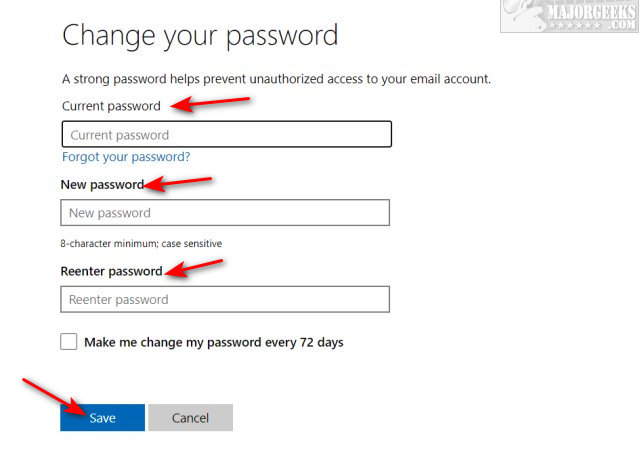Click the red arrow beside New password label
This screenshot has width=640, height=461.
click(178, 183)
